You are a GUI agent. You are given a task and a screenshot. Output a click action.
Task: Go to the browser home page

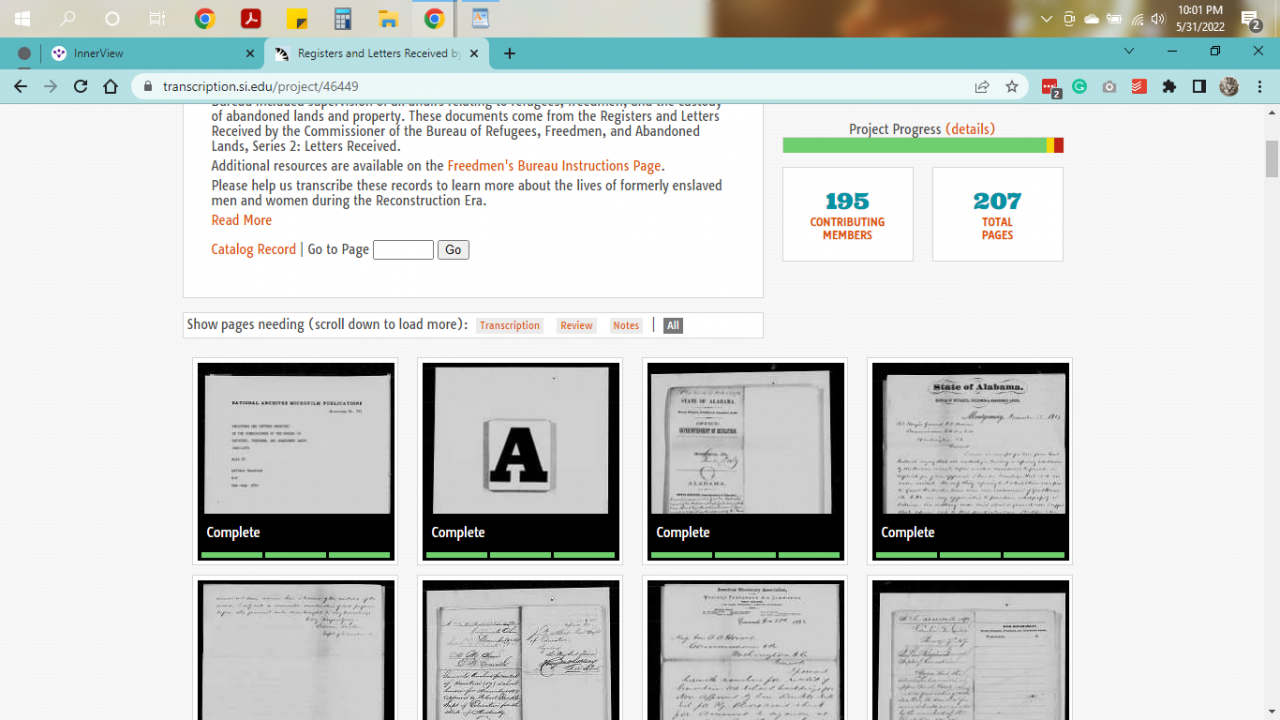(x=111, y=87)
